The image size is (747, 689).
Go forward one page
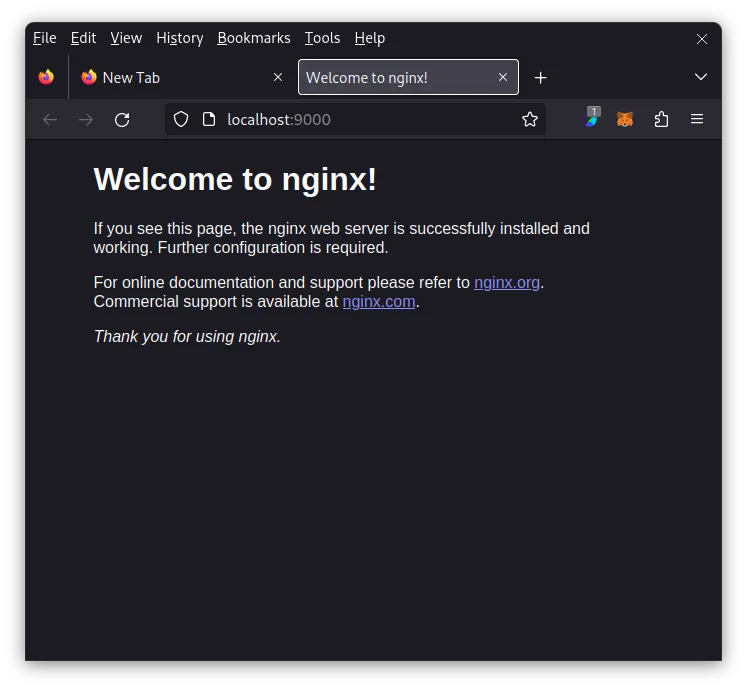(x=86, y=120)
